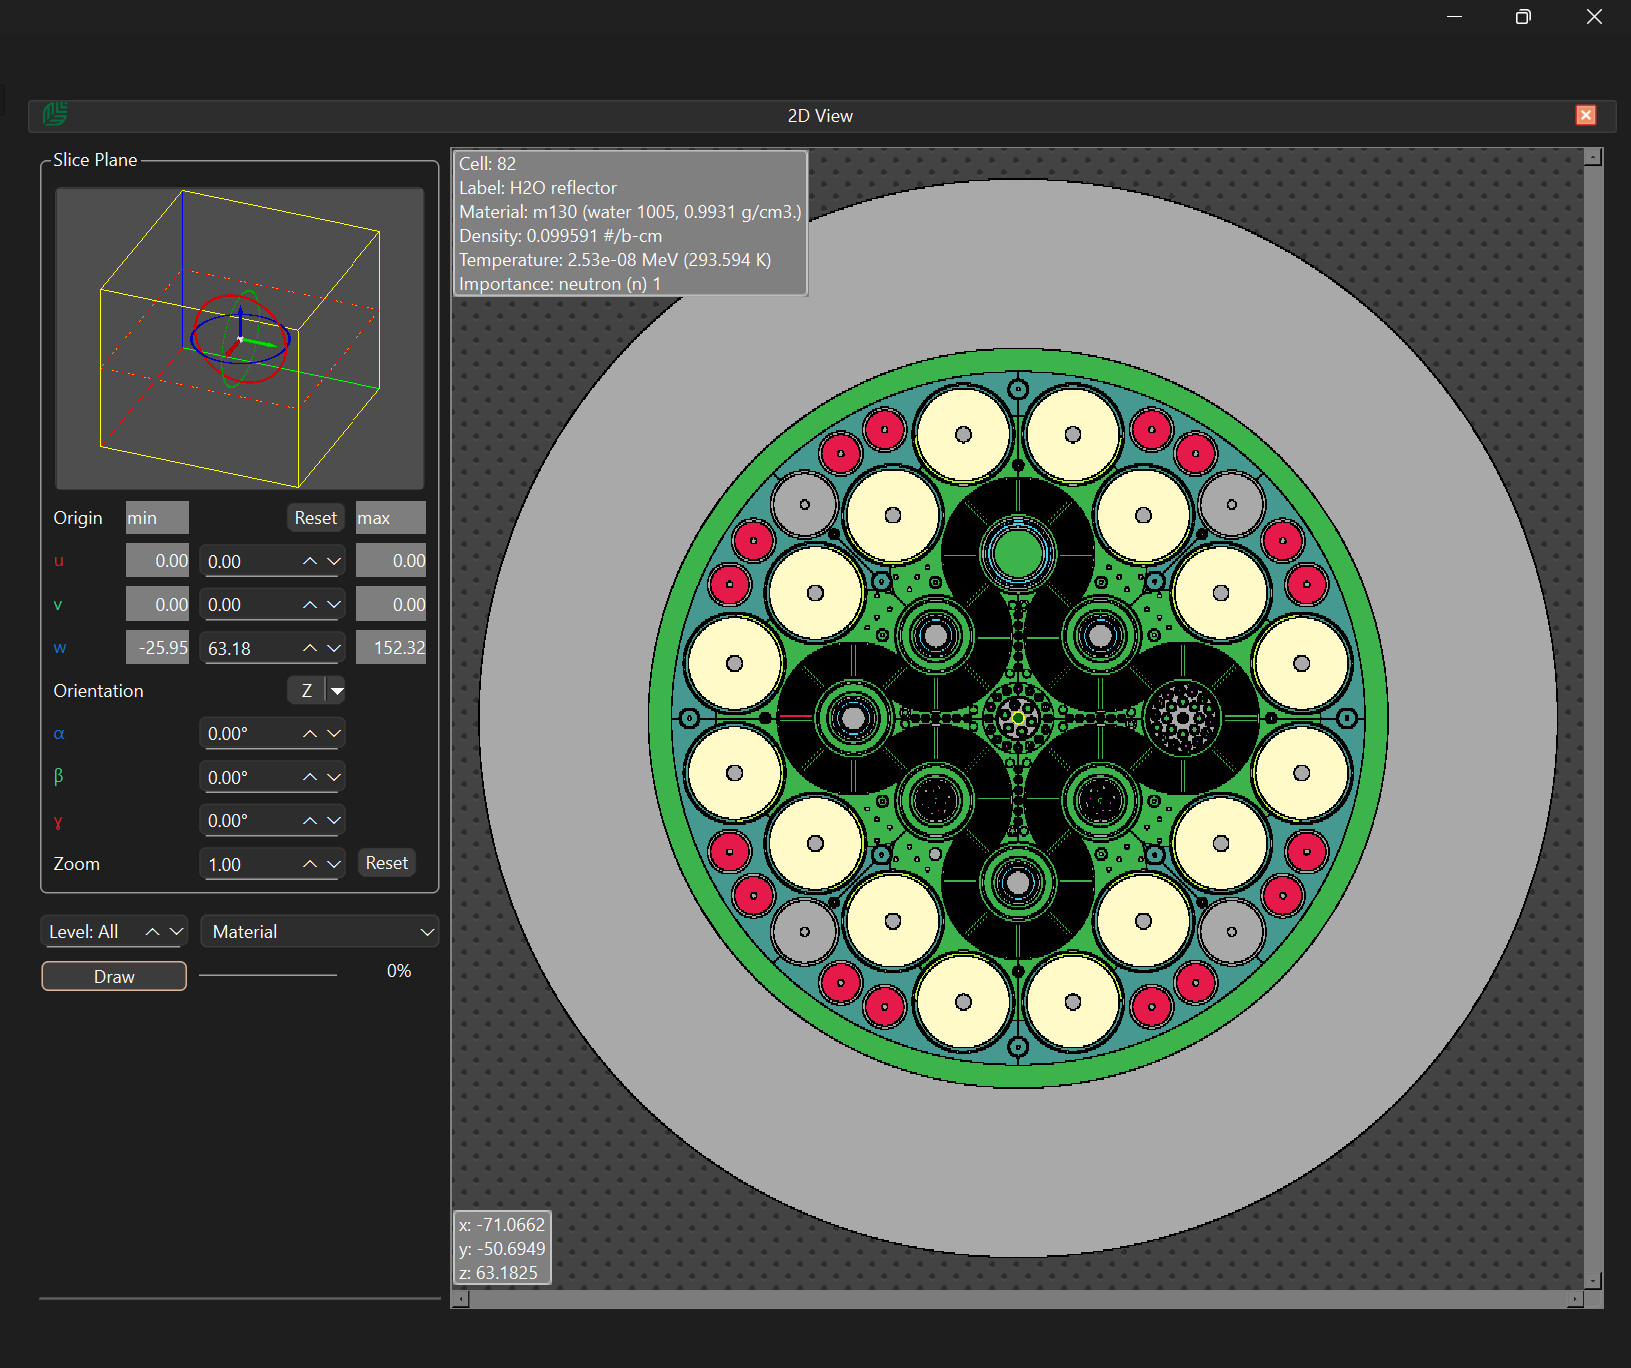Click the horizontal scrollbar right arrow
Screen dimensions: 1631x1368
pos(1575,1299)
